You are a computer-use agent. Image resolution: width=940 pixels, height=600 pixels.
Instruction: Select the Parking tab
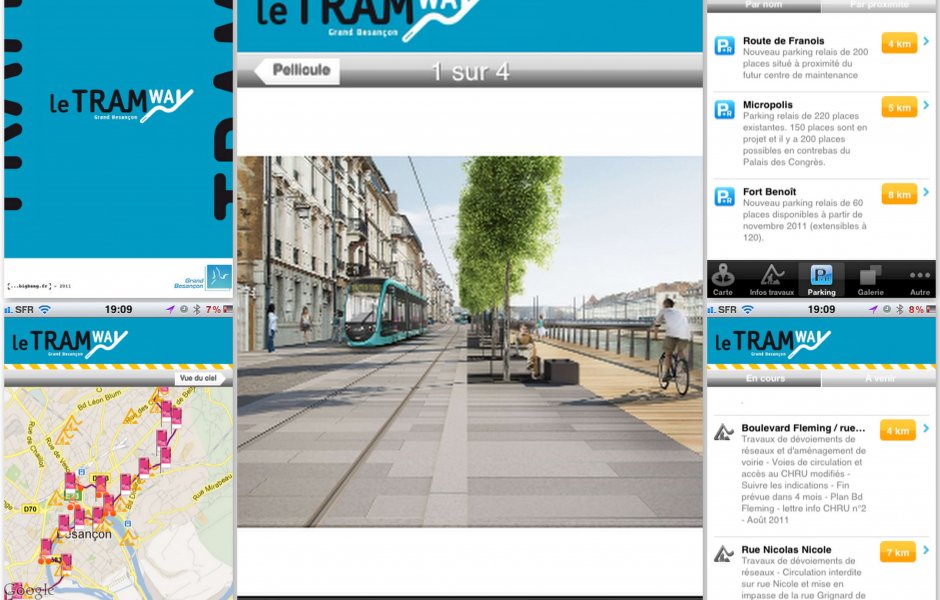[821, 280]
